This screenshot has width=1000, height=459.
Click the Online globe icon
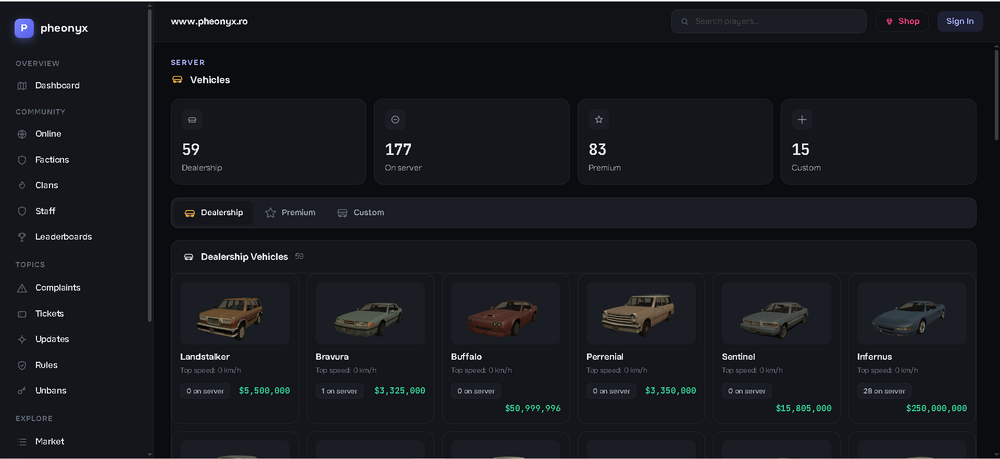point(22,134)
